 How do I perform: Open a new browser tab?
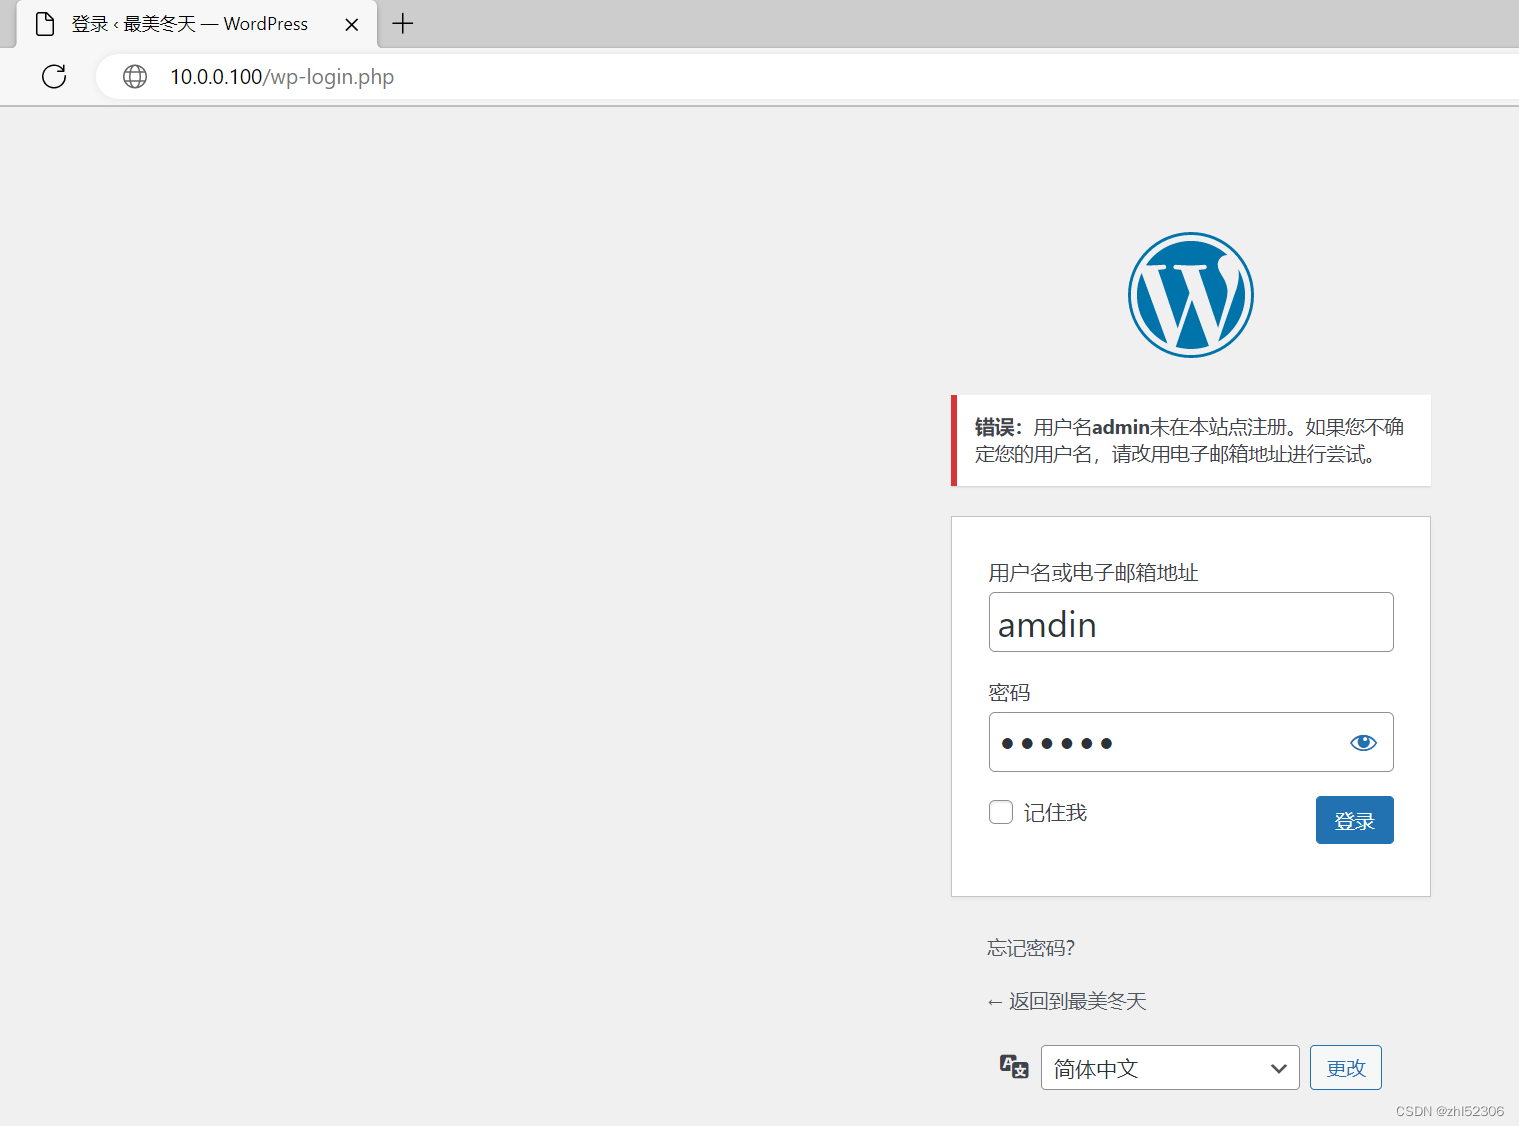coord(403,24)
